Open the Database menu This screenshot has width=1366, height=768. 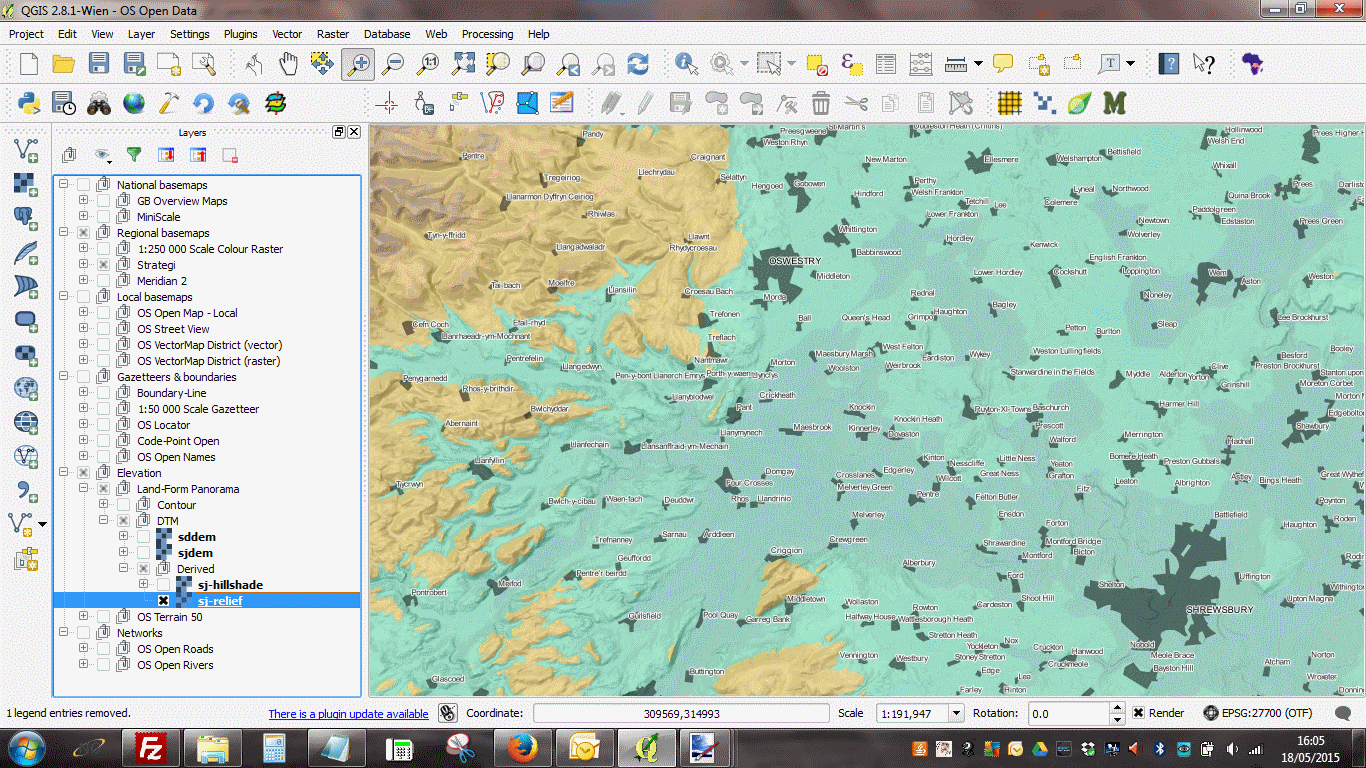[387, 33]
